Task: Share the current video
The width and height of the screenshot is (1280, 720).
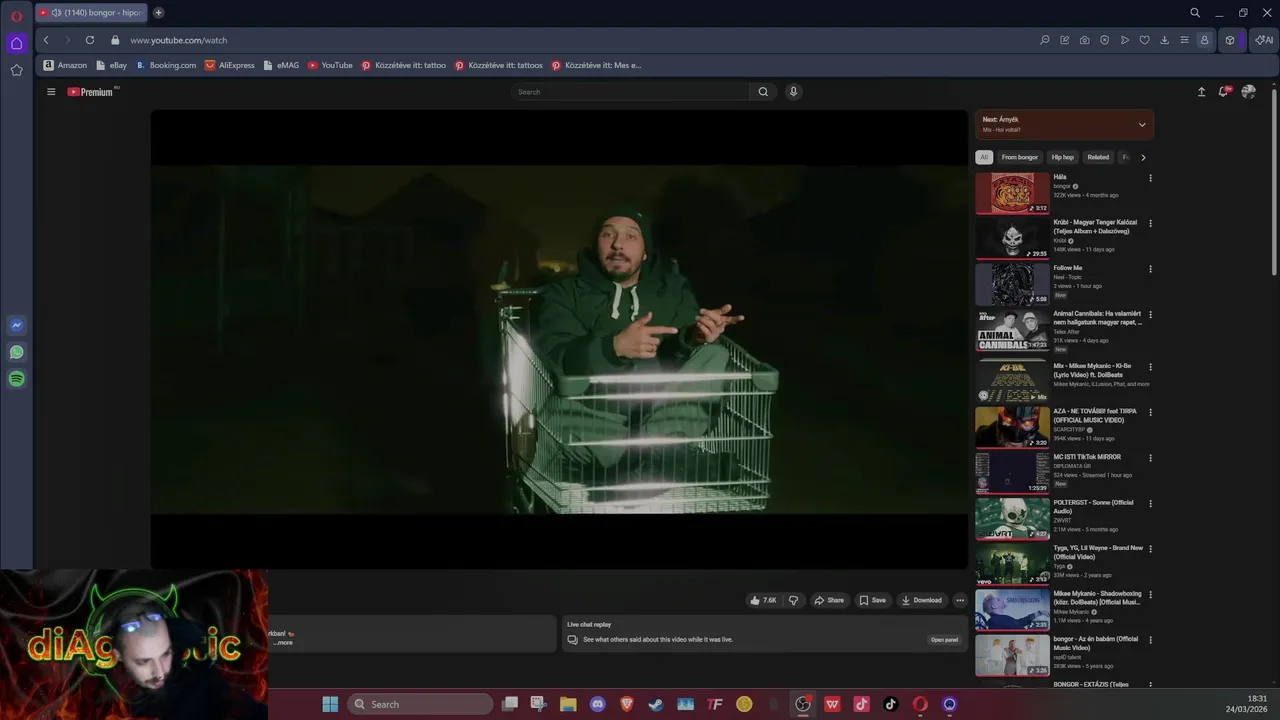Action: tap(829, 600)
